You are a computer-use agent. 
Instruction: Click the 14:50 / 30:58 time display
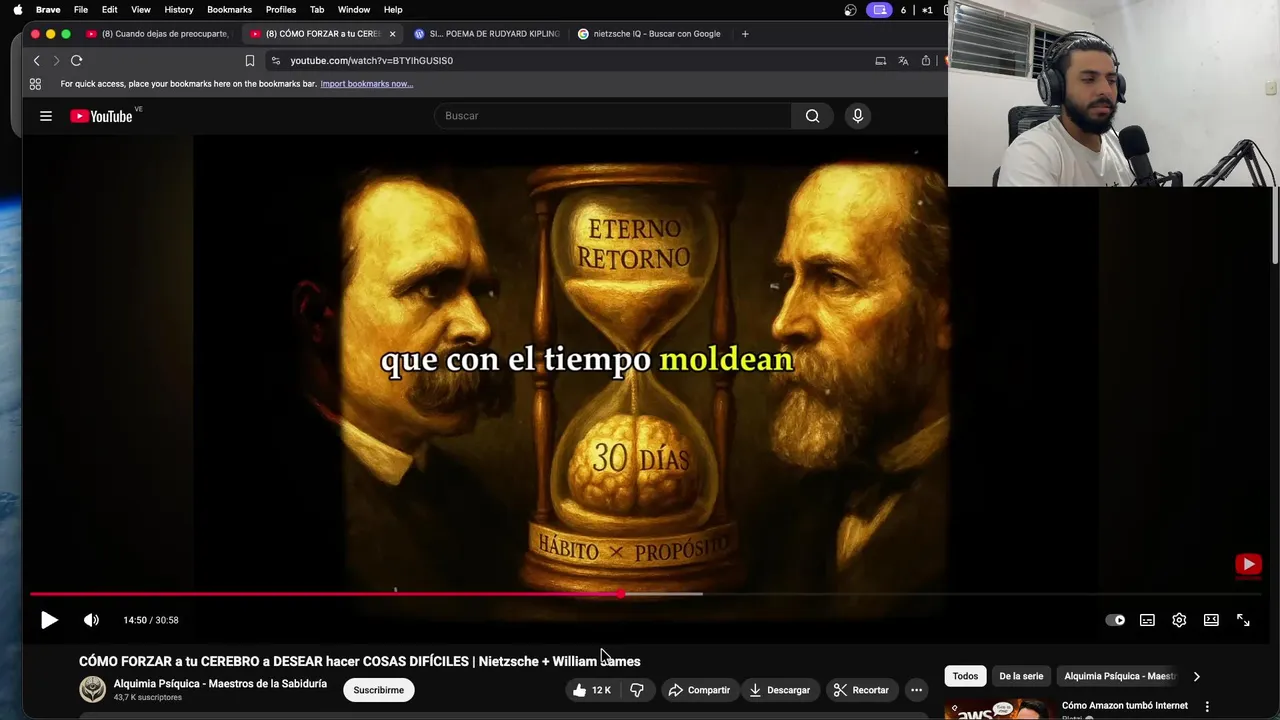151,620
